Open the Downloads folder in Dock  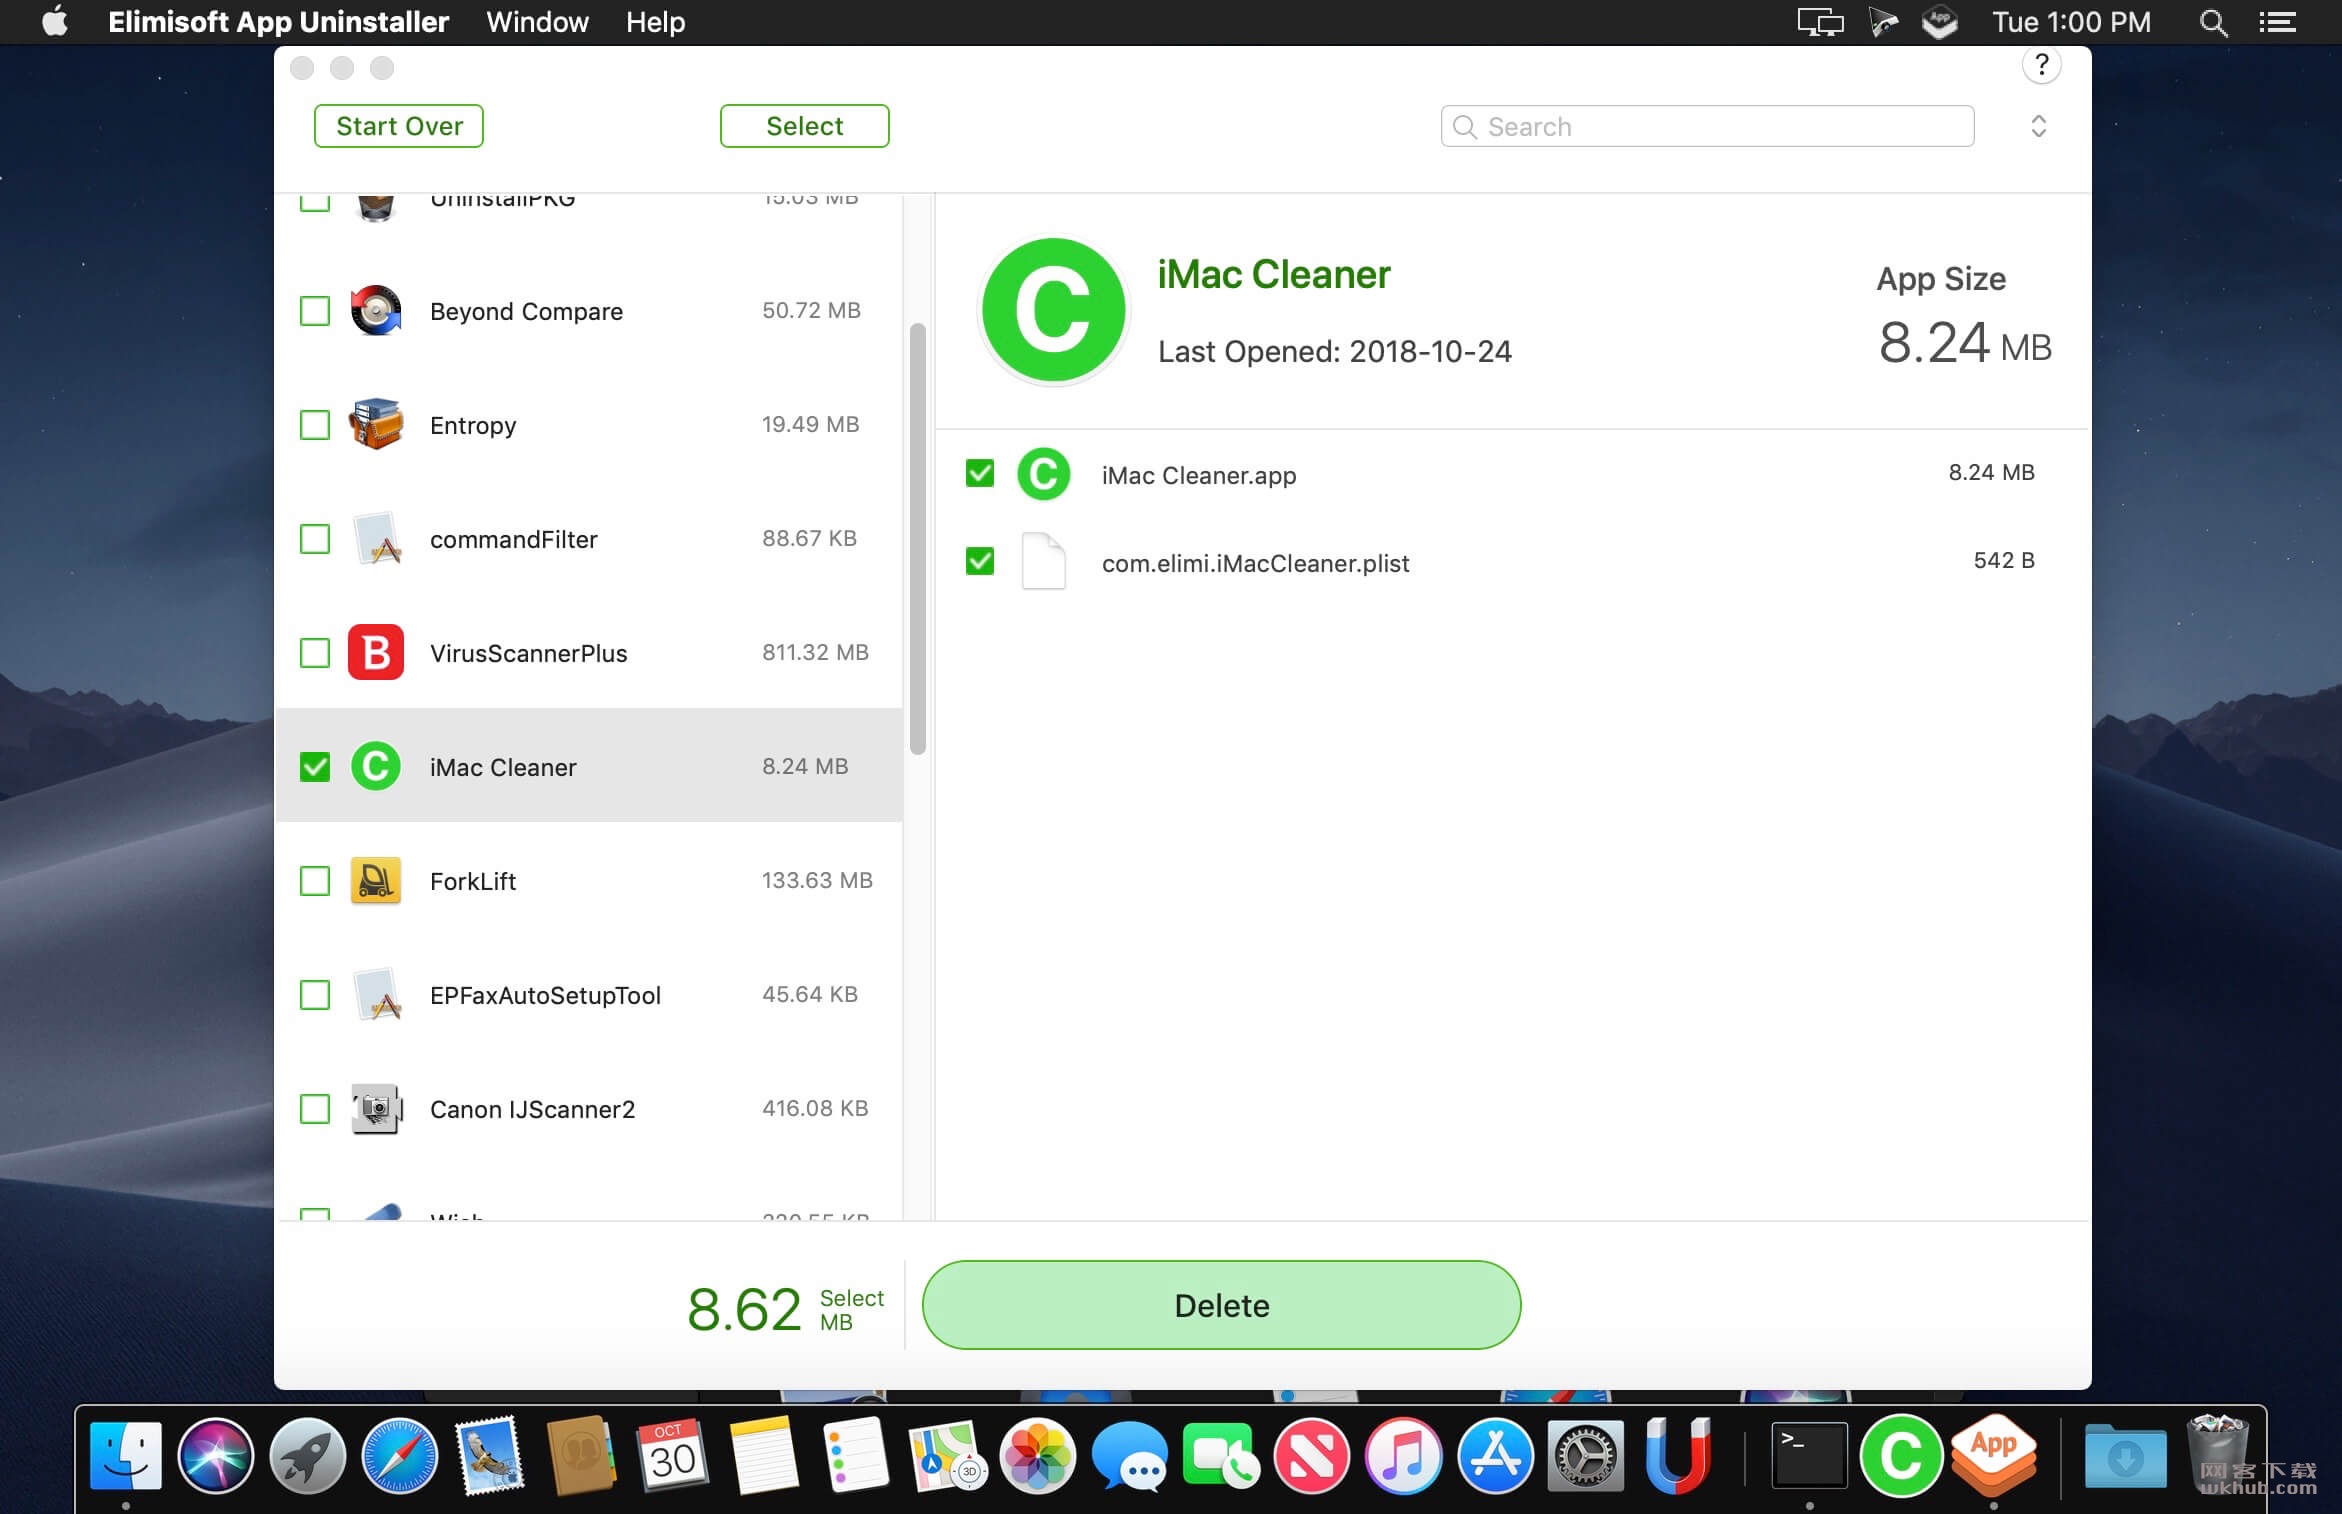[x=2126, y=1455]
